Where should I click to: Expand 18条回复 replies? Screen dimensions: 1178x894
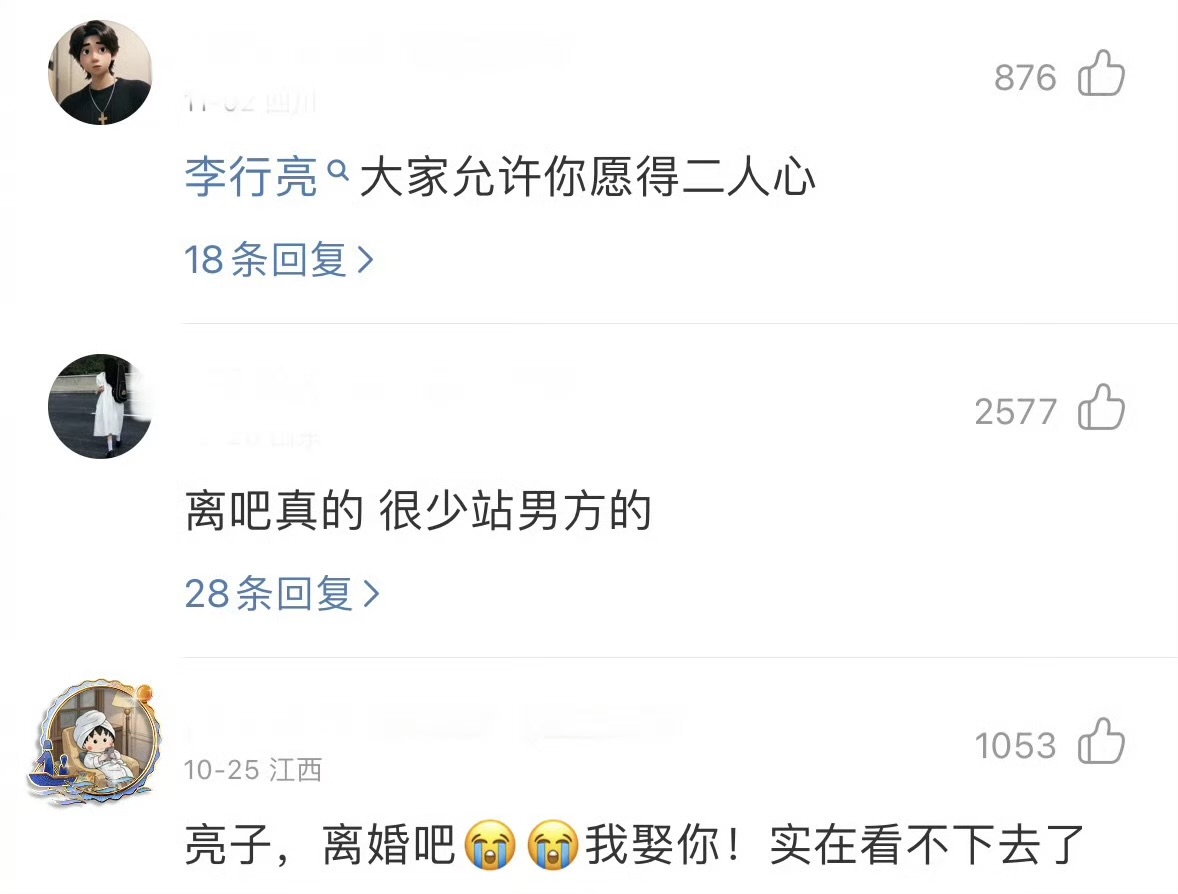click(279, 260)
